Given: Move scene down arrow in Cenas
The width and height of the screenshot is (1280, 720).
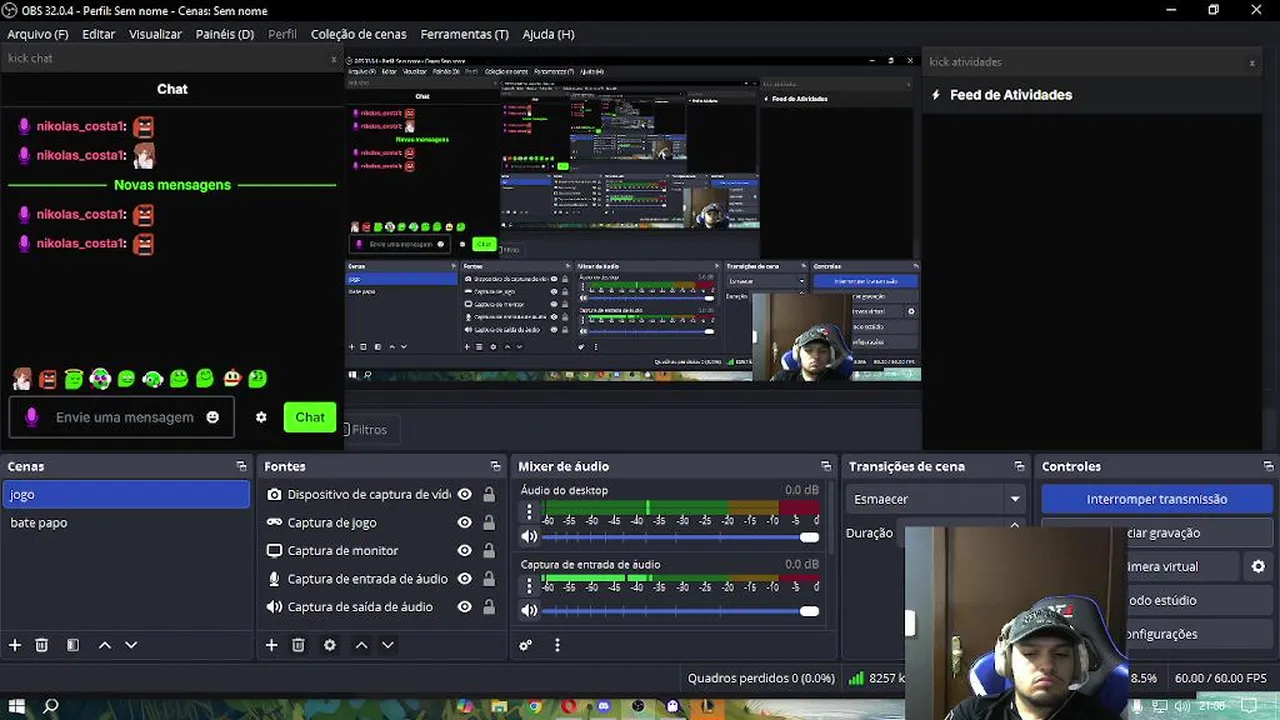Looking at the screenshot, I should (x=131, y=645).
